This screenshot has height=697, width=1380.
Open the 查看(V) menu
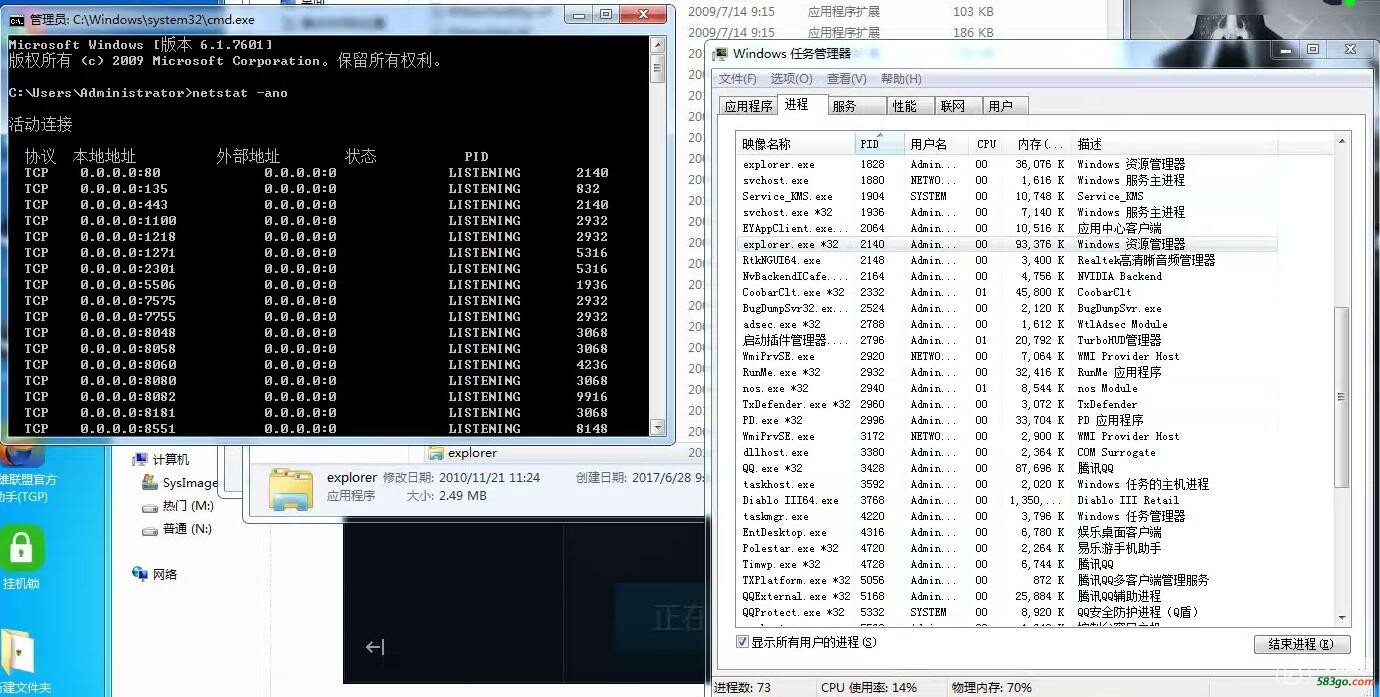tap(846, 79)
